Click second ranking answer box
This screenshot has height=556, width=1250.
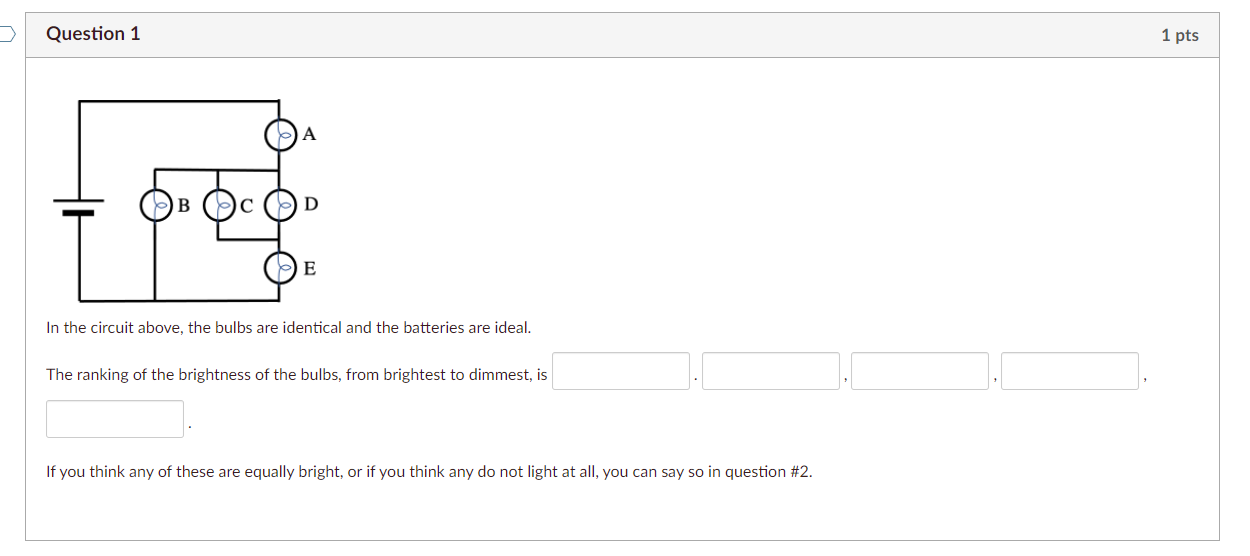pos(771,371)
